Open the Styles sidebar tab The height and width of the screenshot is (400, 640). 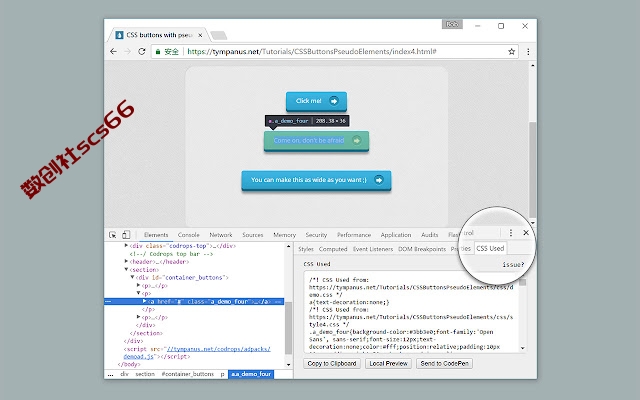click(x=306, y=249)
